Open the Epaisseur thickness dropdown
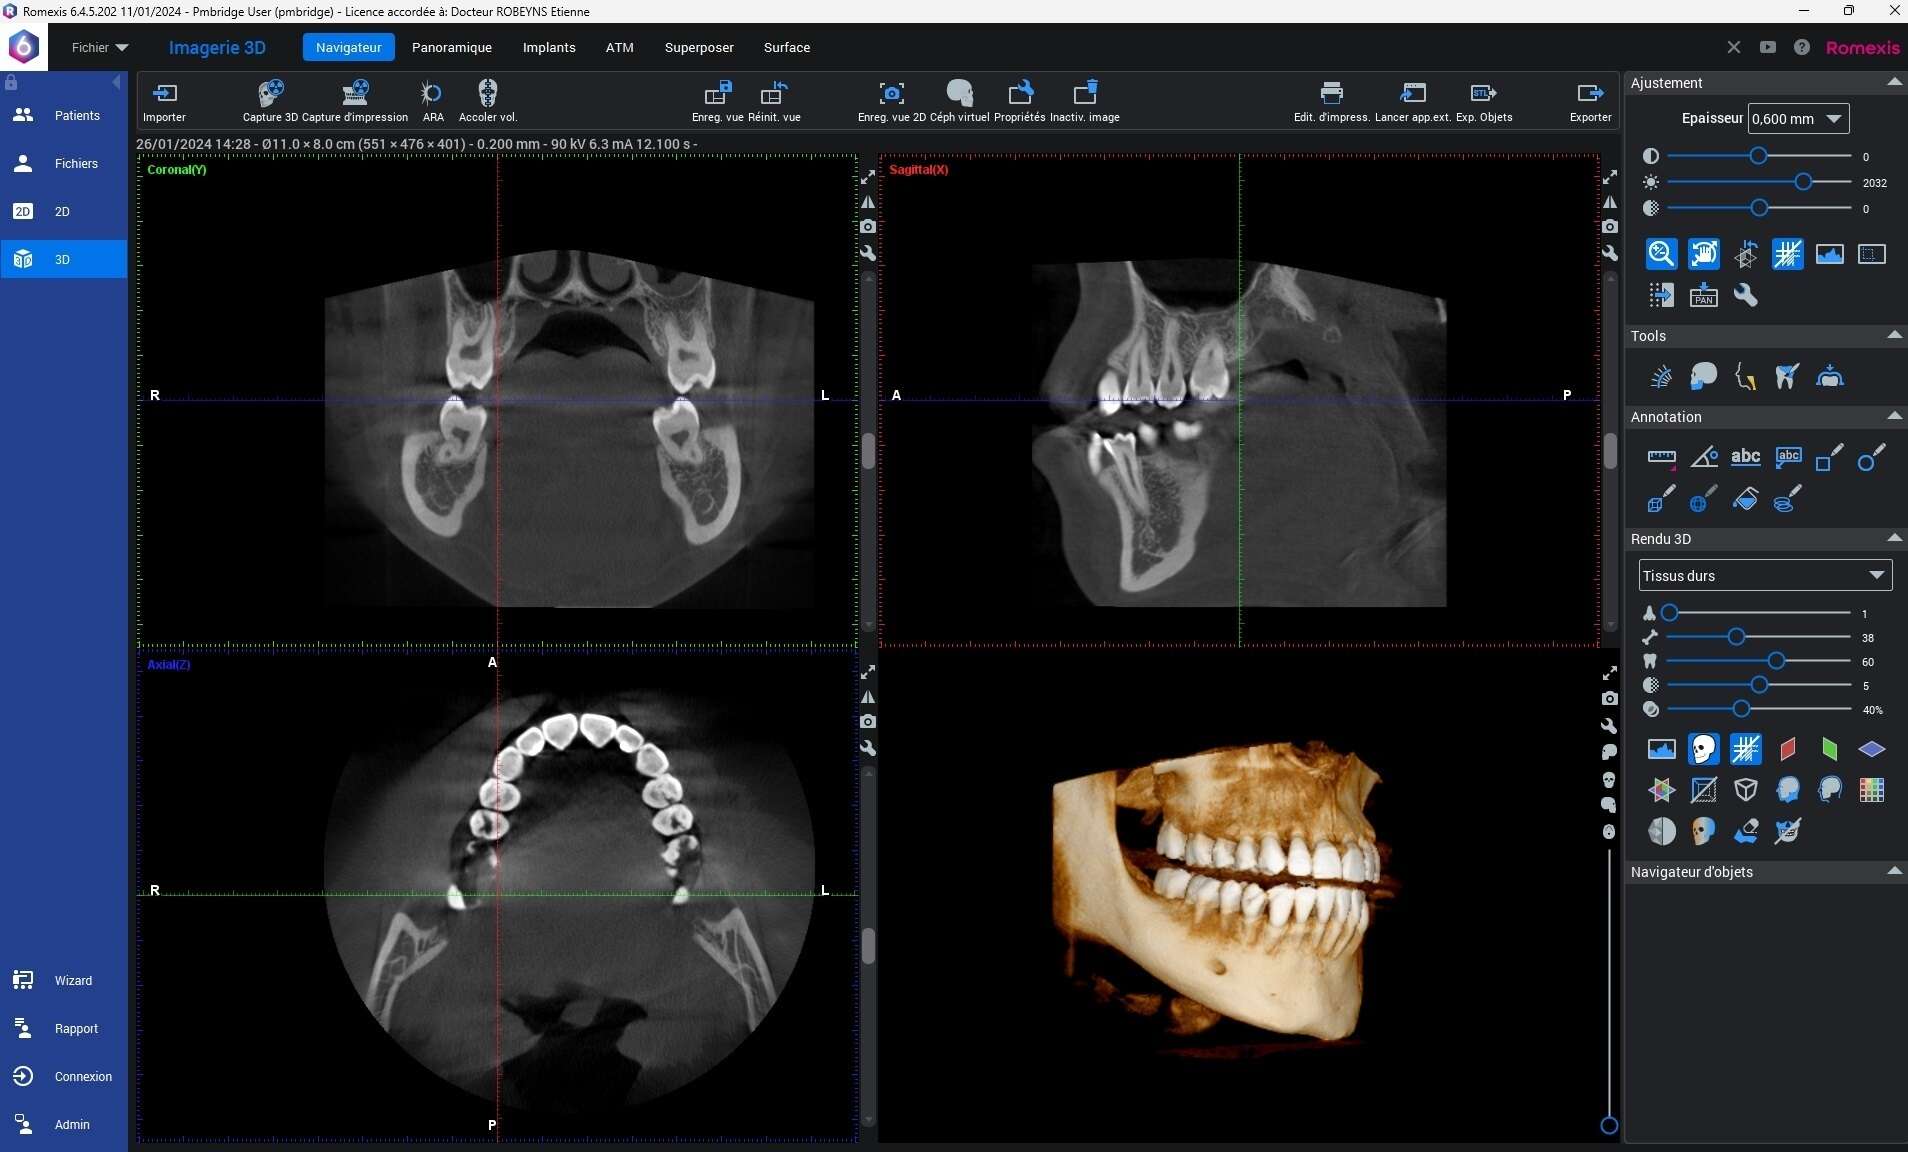The image size is (1908, 1152). coord(1798,118)
